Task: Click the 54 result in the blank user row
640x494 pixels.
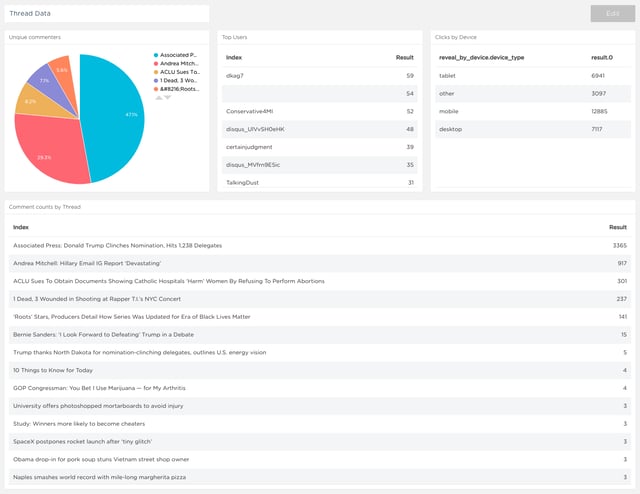Action: tap(410, 93)
